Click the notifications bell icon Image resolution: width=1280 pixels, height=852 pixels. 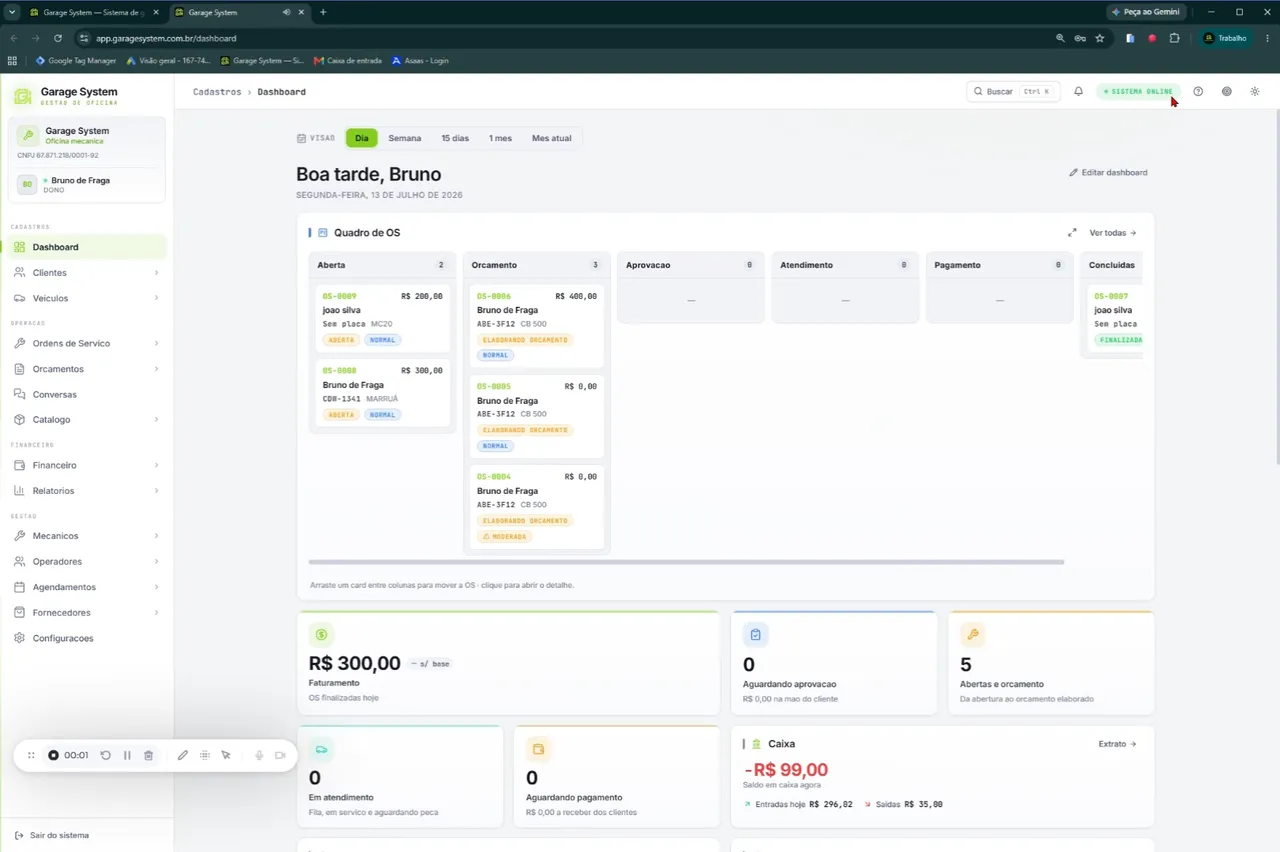click(x=1078, y=91)
